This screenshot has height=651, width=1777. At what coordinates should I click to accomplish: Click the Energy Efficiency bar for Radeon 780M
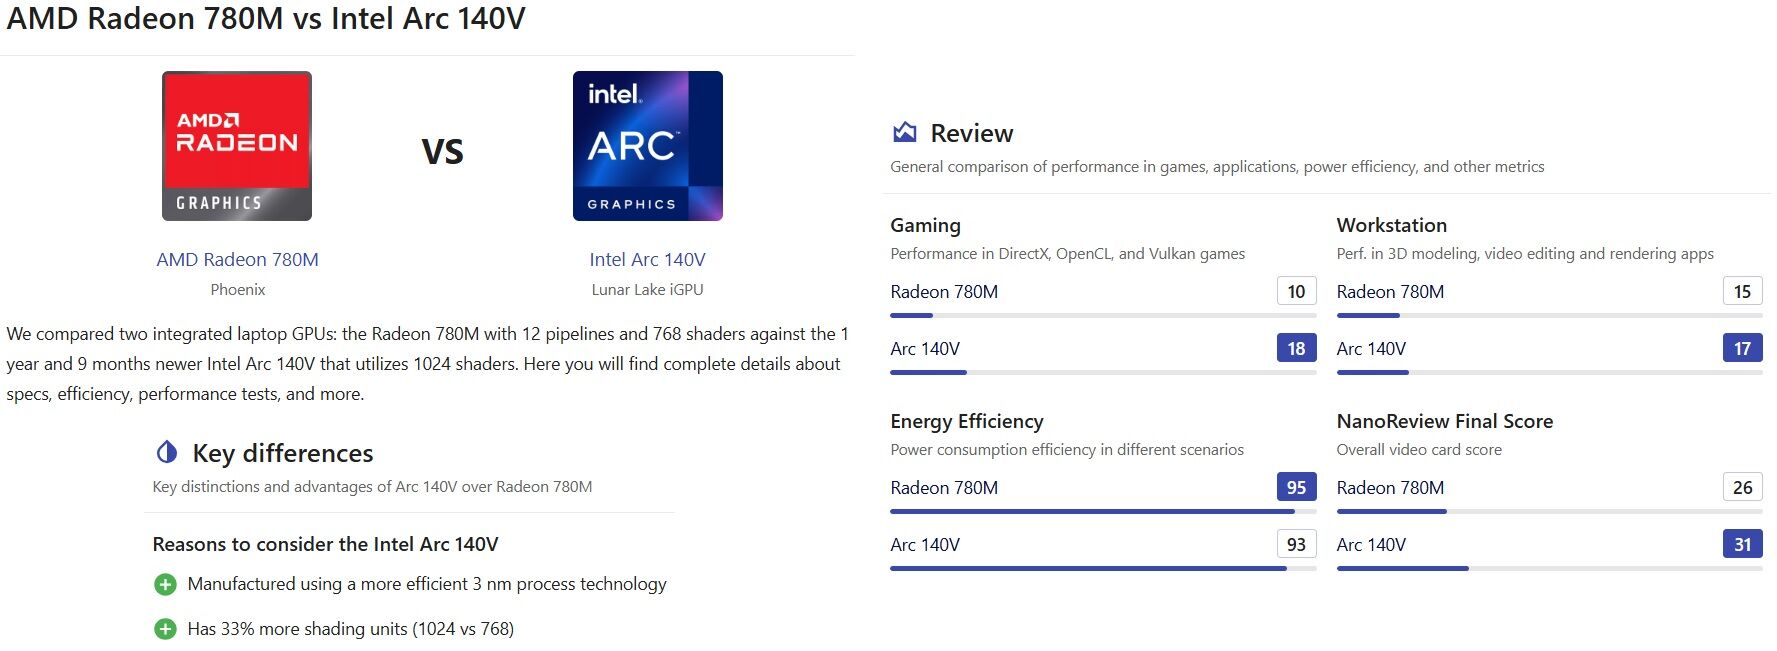coord(1103,511)
